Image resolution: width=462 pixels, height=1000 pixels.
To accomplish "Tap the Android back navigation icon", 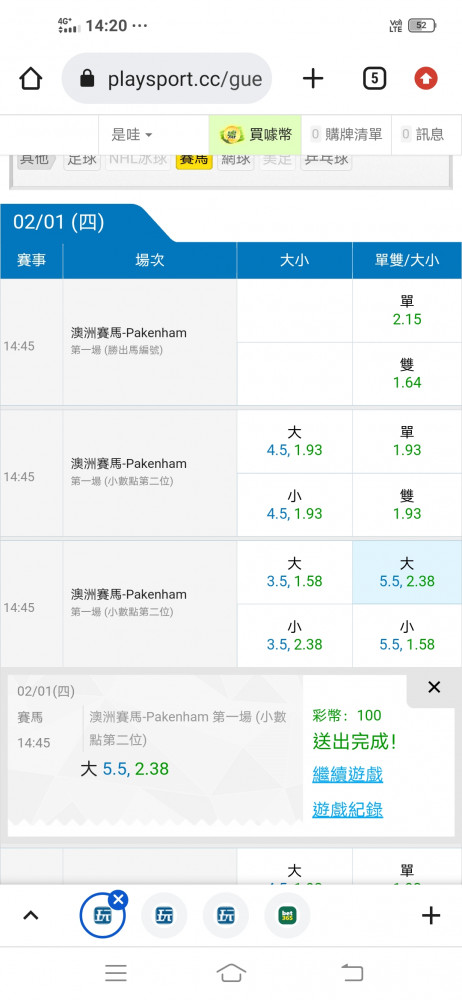I will (x=352, y=973).
